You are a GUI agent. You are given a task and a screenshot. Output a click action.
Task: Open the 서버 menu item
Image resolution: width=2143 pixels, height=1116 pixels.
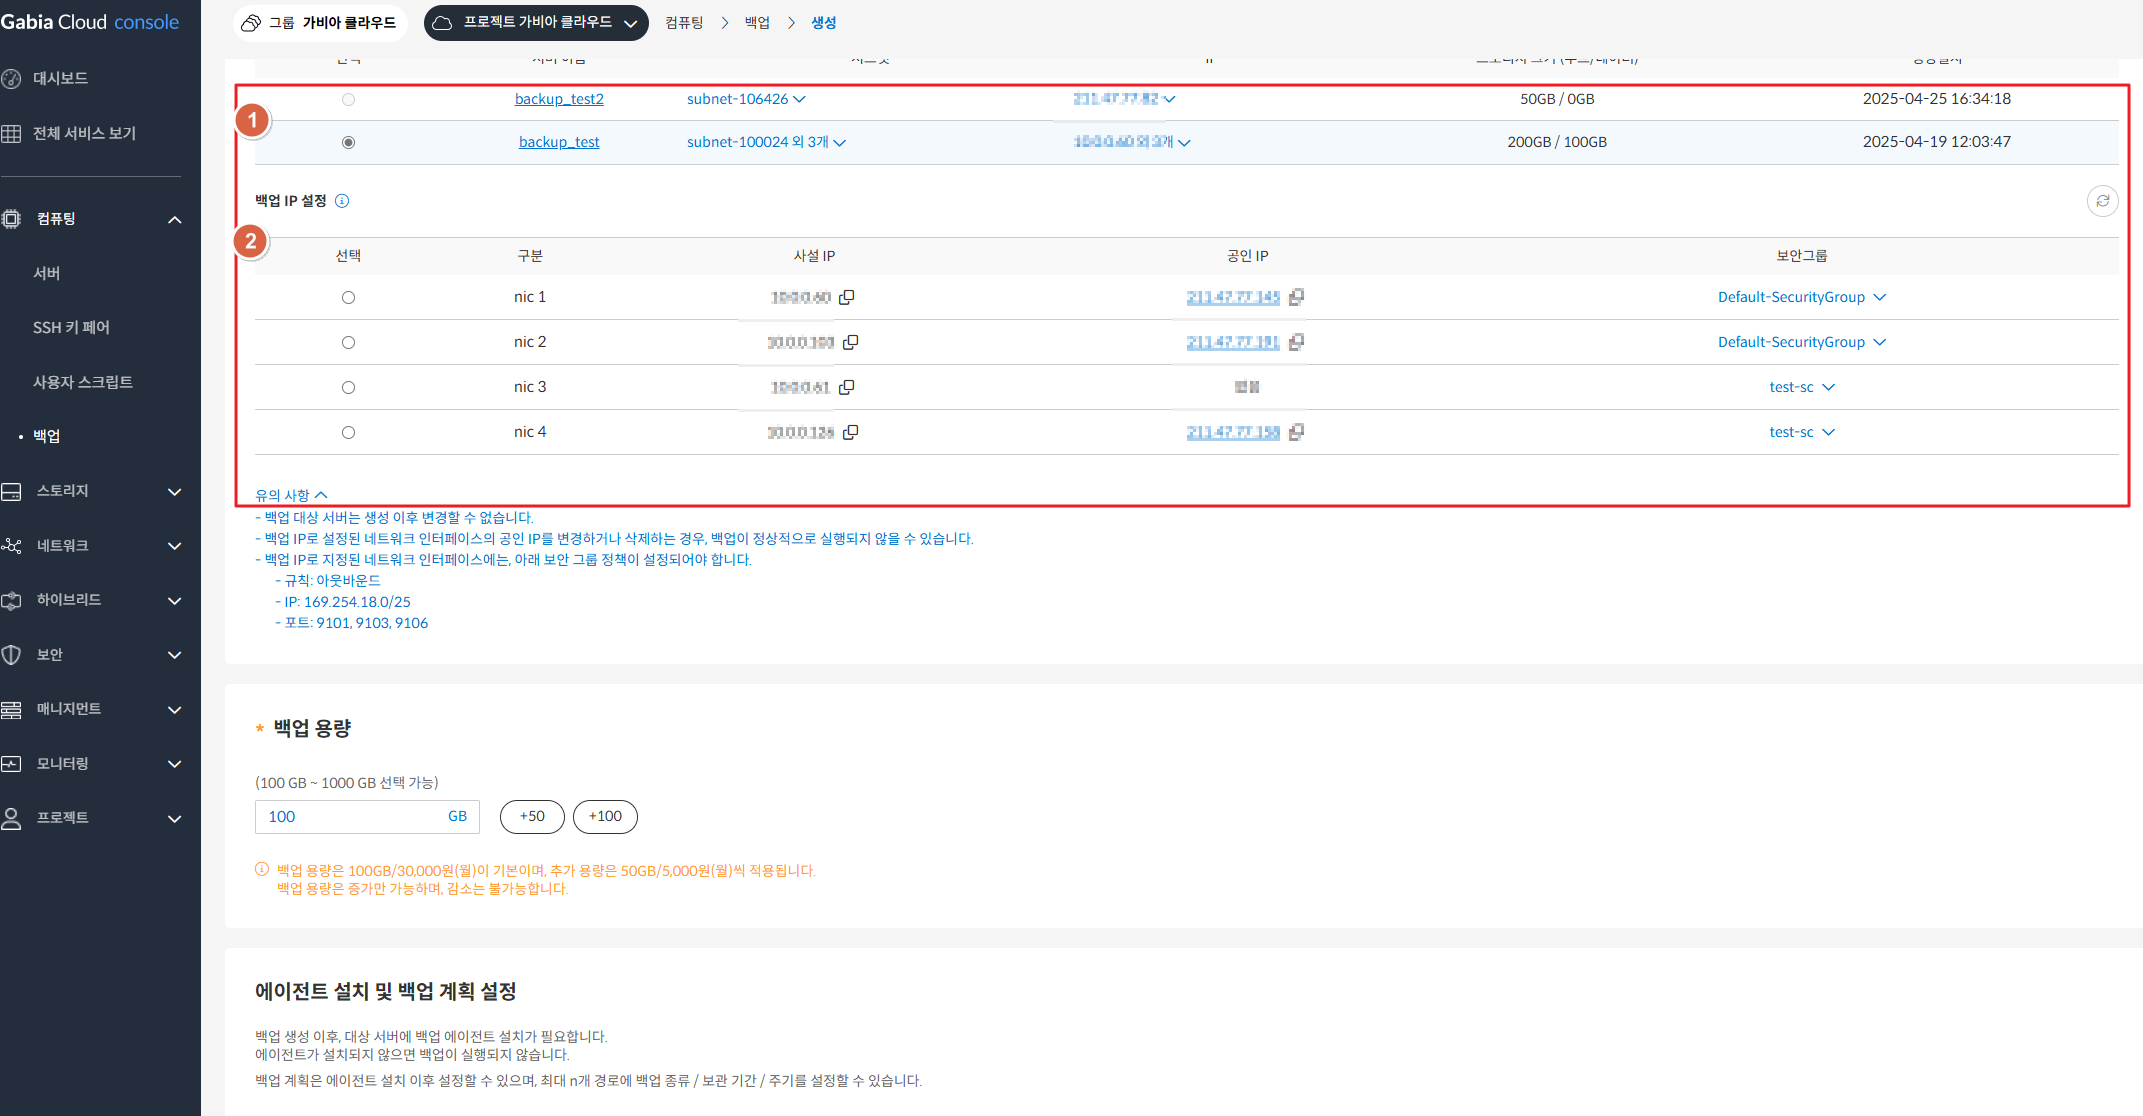pyautogui.click(x=47, y=273)
